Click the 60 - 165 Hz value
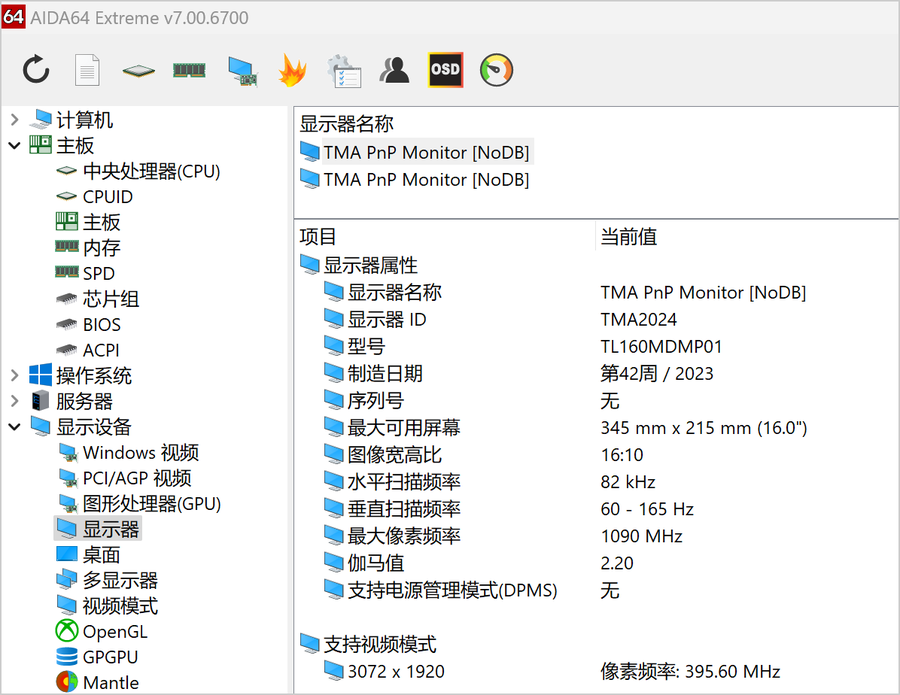 647,508
